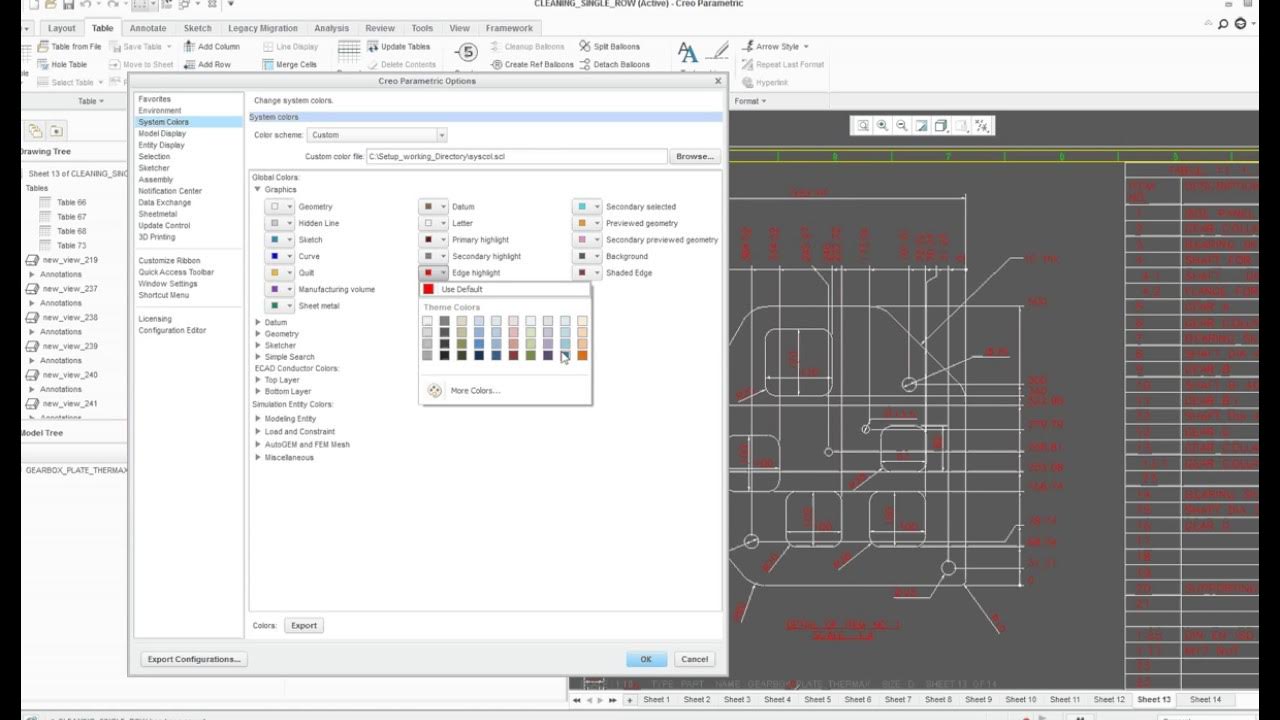Expand the Datum colors group
This screenshot has height=720, width=1280.
click(x=258, y=323)
